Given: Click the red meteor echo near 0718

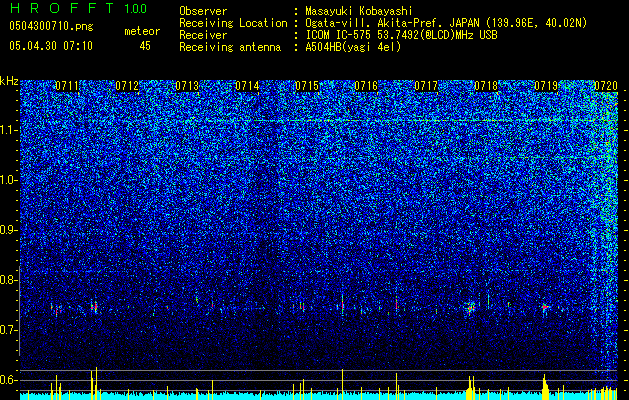Looking at the screenshot, I should click(x=471, y=308).
